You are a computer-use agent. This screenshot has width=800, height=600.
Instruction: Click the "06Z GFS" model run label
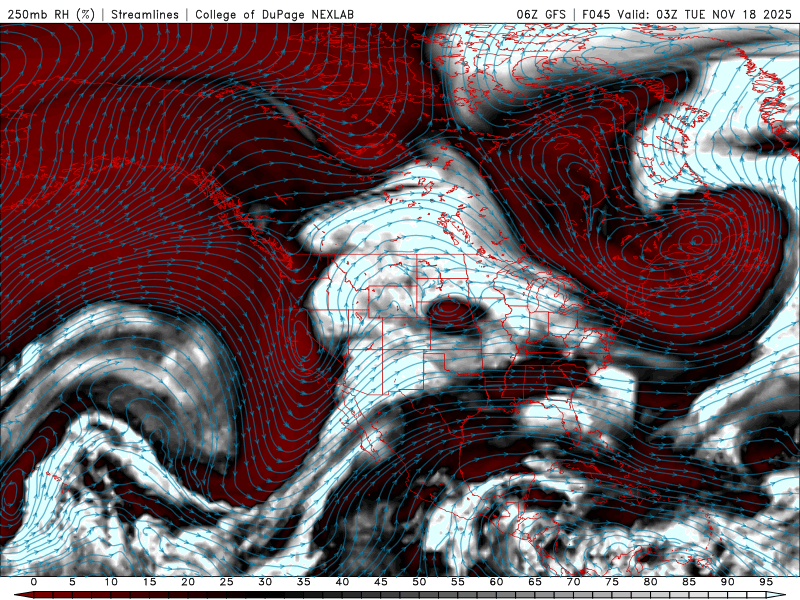541,14
